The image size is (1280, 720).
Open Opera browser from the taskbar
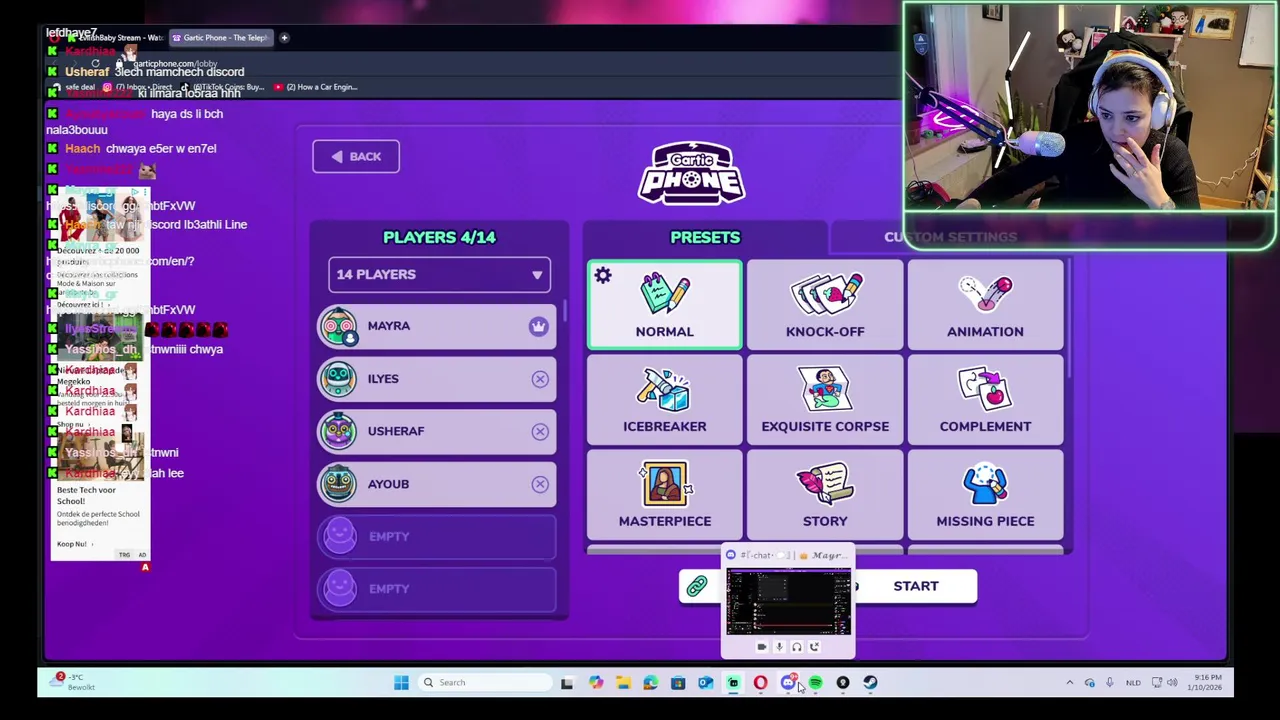pos(760,683)
